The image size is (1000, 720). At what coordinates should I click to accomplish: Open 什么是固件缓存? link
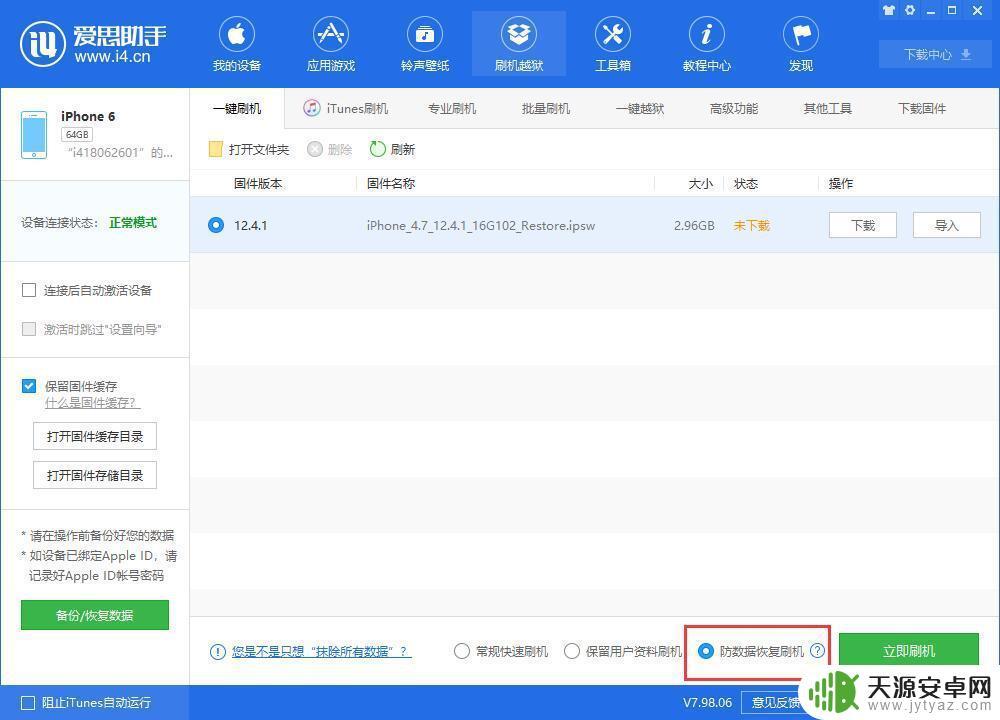tap(92, 403)
